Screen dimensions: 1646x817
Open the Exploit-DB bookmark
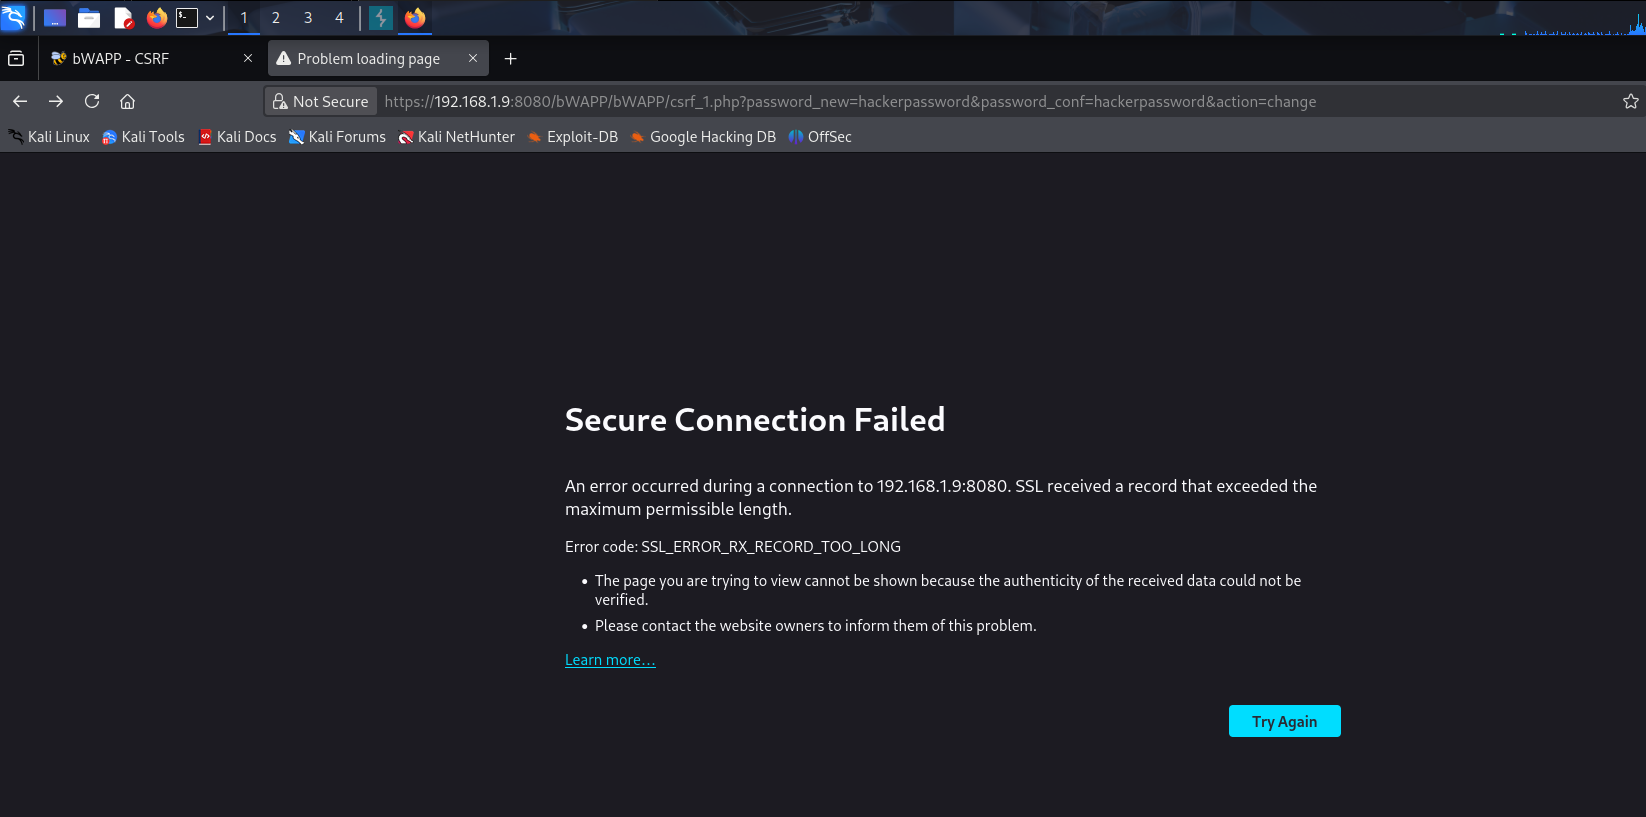tap(573, 137)
